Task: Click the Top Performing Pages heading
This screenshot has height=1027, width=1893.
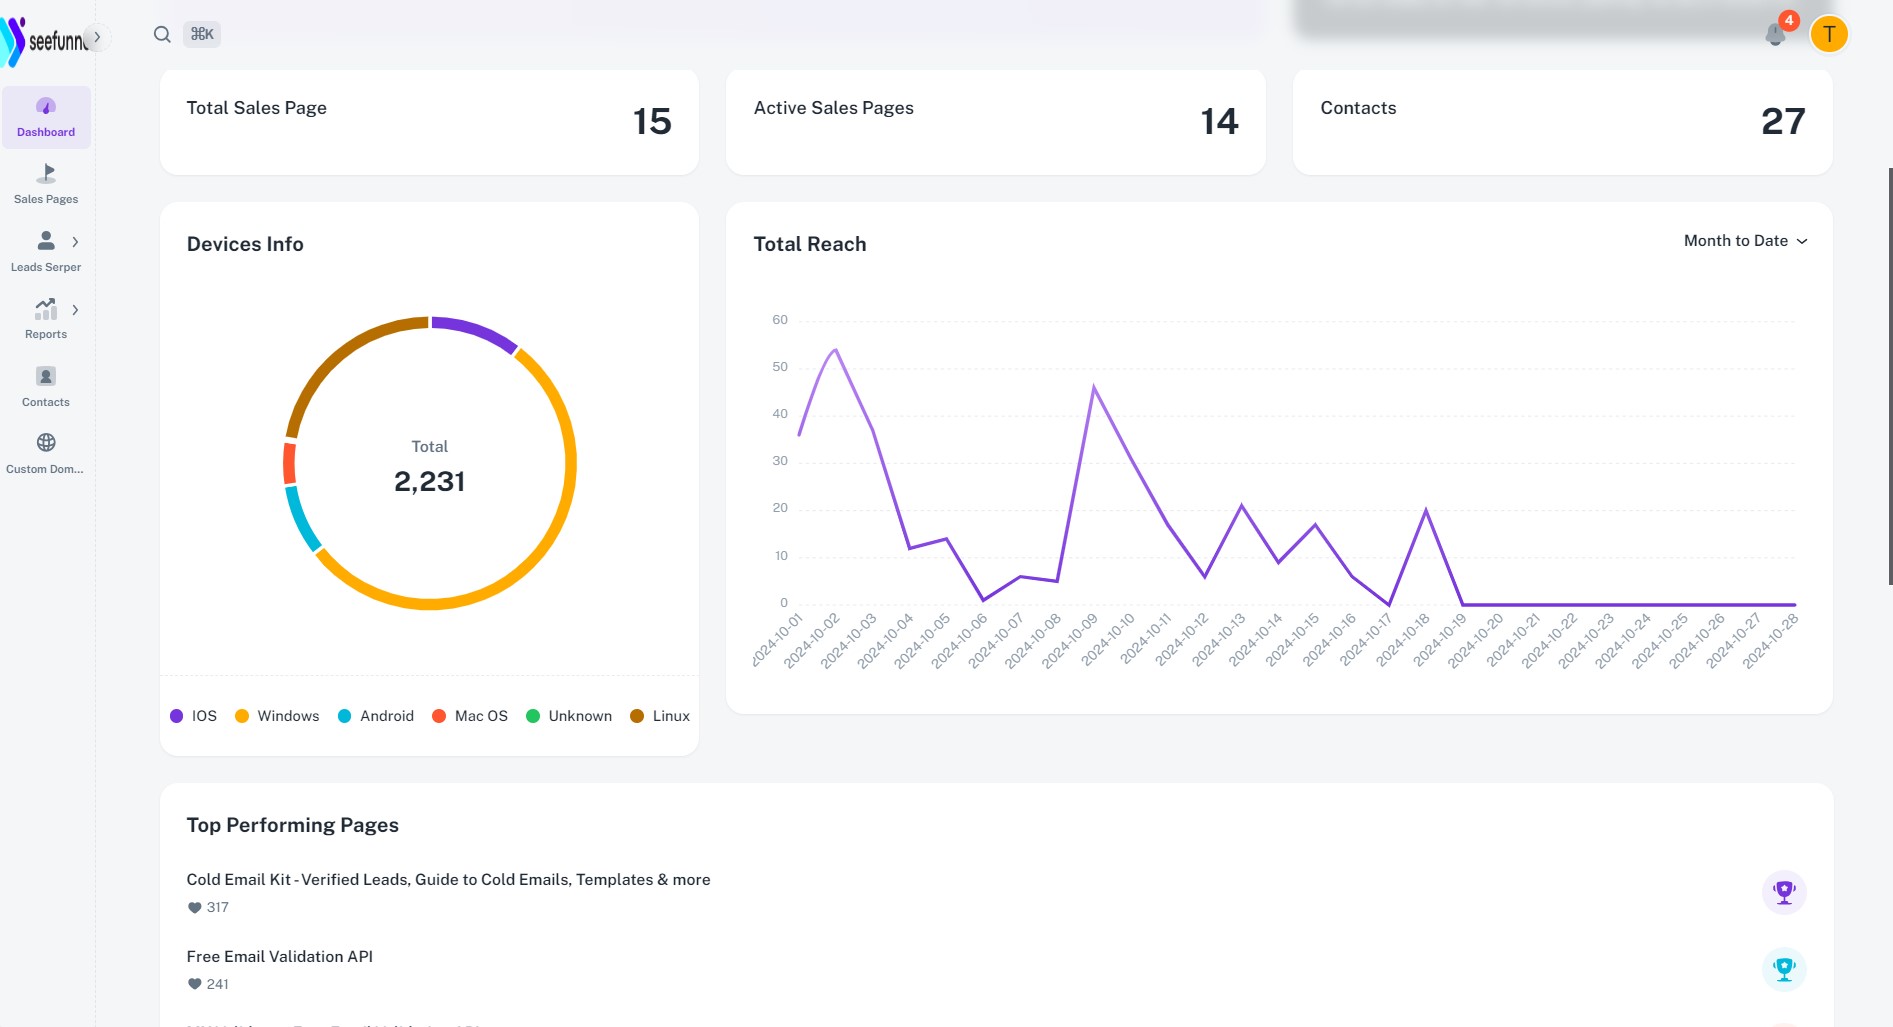Action: click(292, 825)
